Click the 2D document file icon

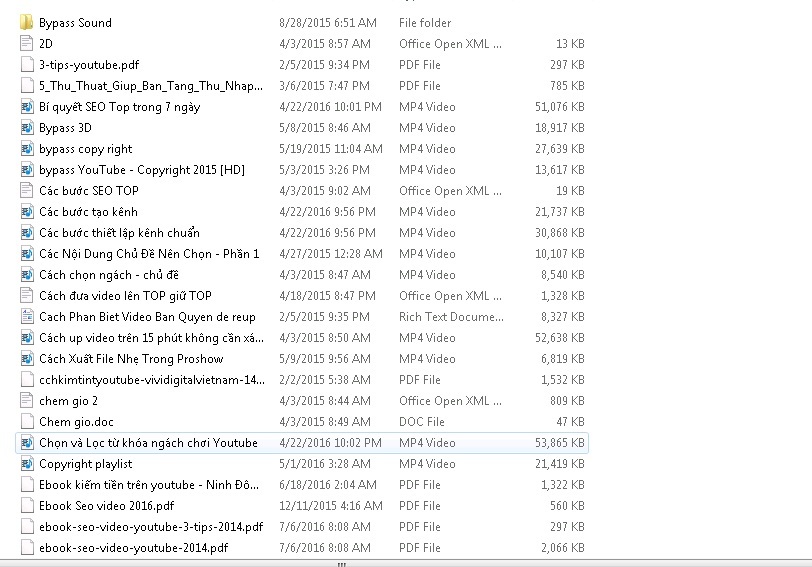[x=26, y=43]
